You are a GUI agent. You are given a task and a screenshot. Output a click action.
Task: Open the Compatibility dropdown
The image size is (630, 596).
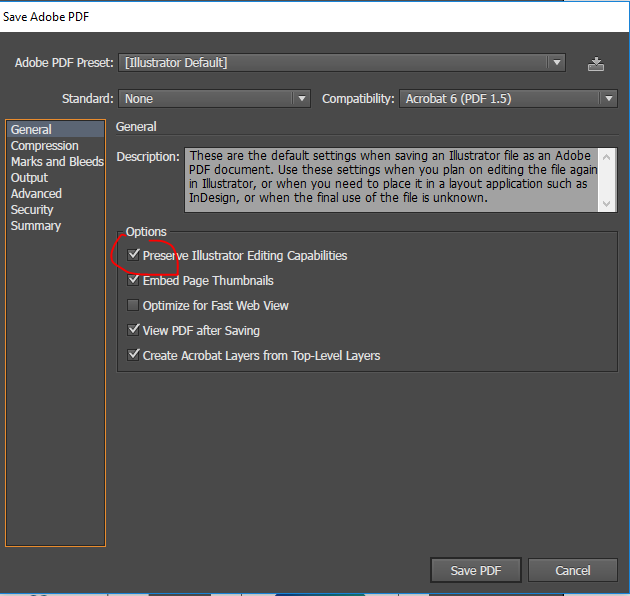click(x=508, y=98)
